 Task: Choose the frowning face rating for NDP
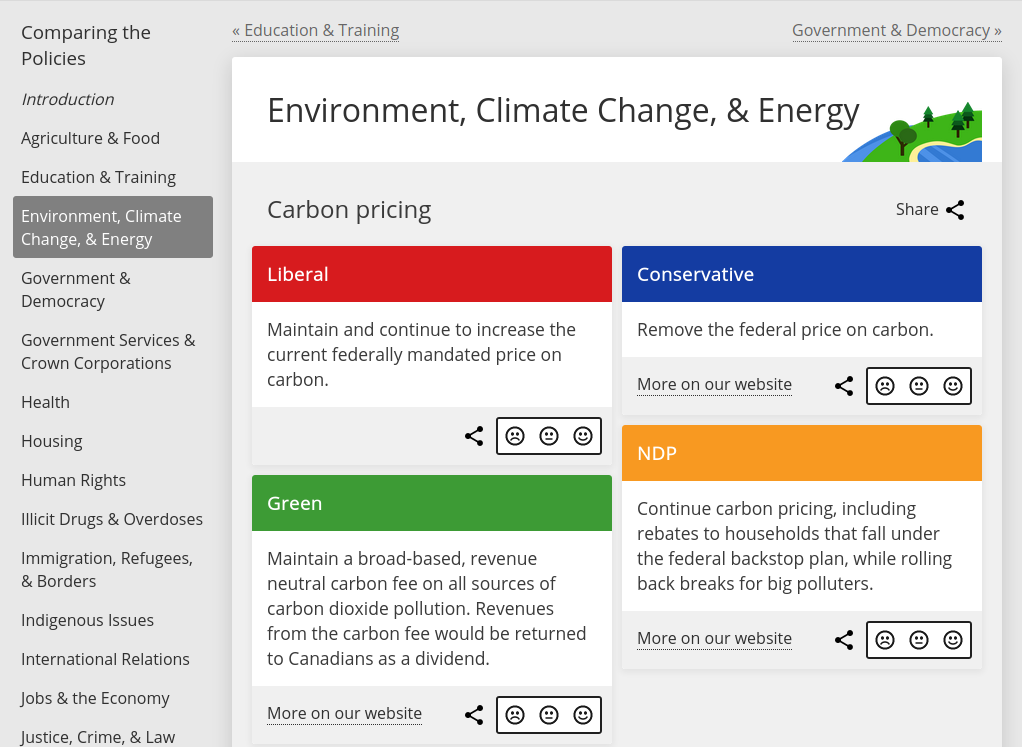point(885,639)
